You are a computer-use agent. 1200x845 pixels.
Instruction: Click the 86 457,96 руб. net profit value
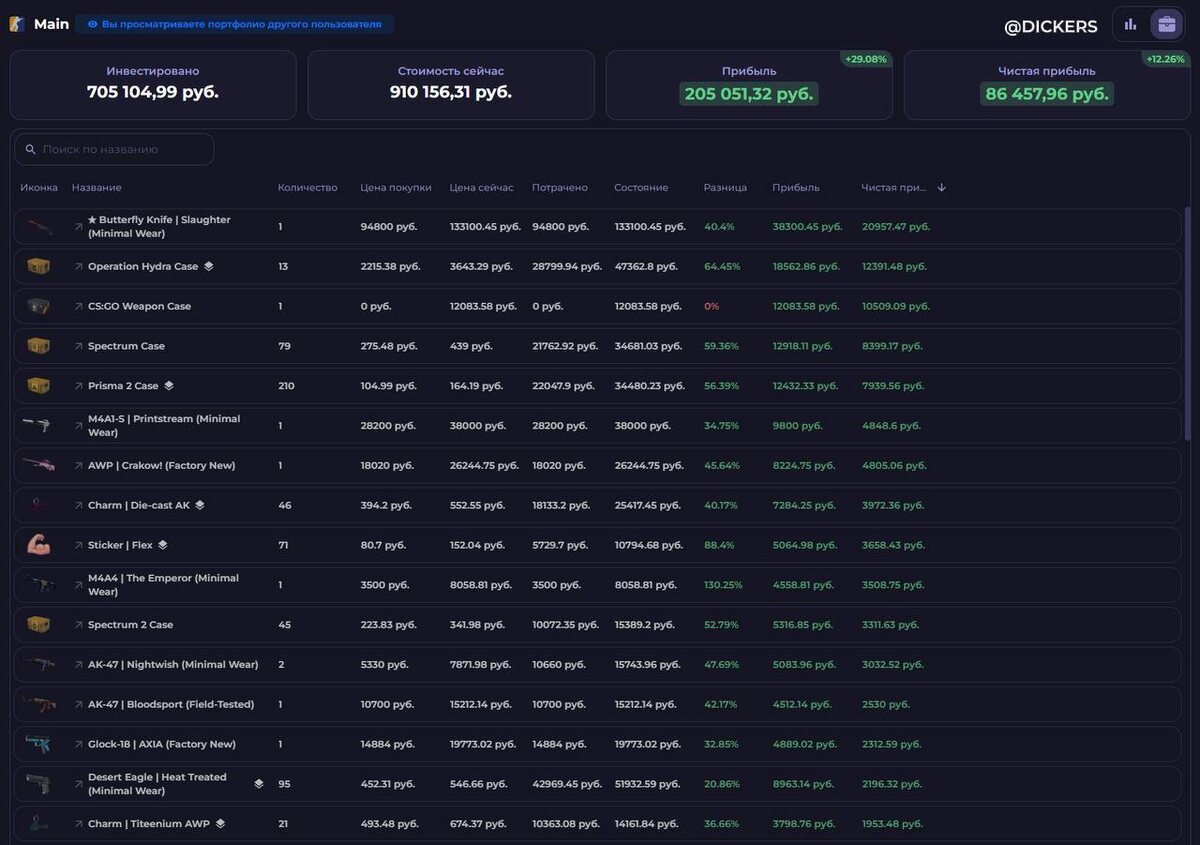(1047, 94)
